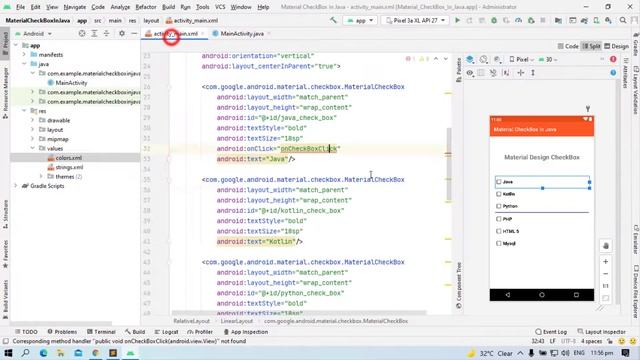640x360 pixels.
Task: Click Expand All in the Project panel
Action: tap(94, 33)
